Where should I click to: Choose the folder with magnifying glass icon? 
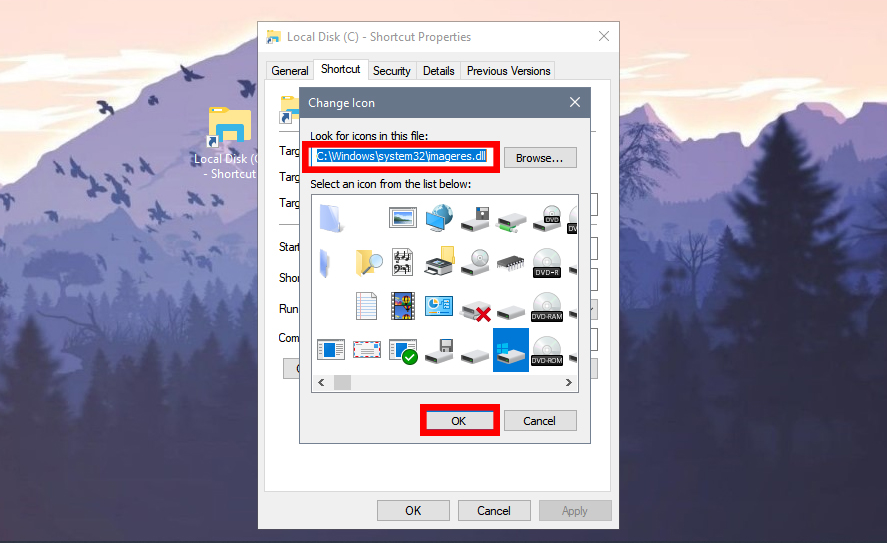pos(368,262)
